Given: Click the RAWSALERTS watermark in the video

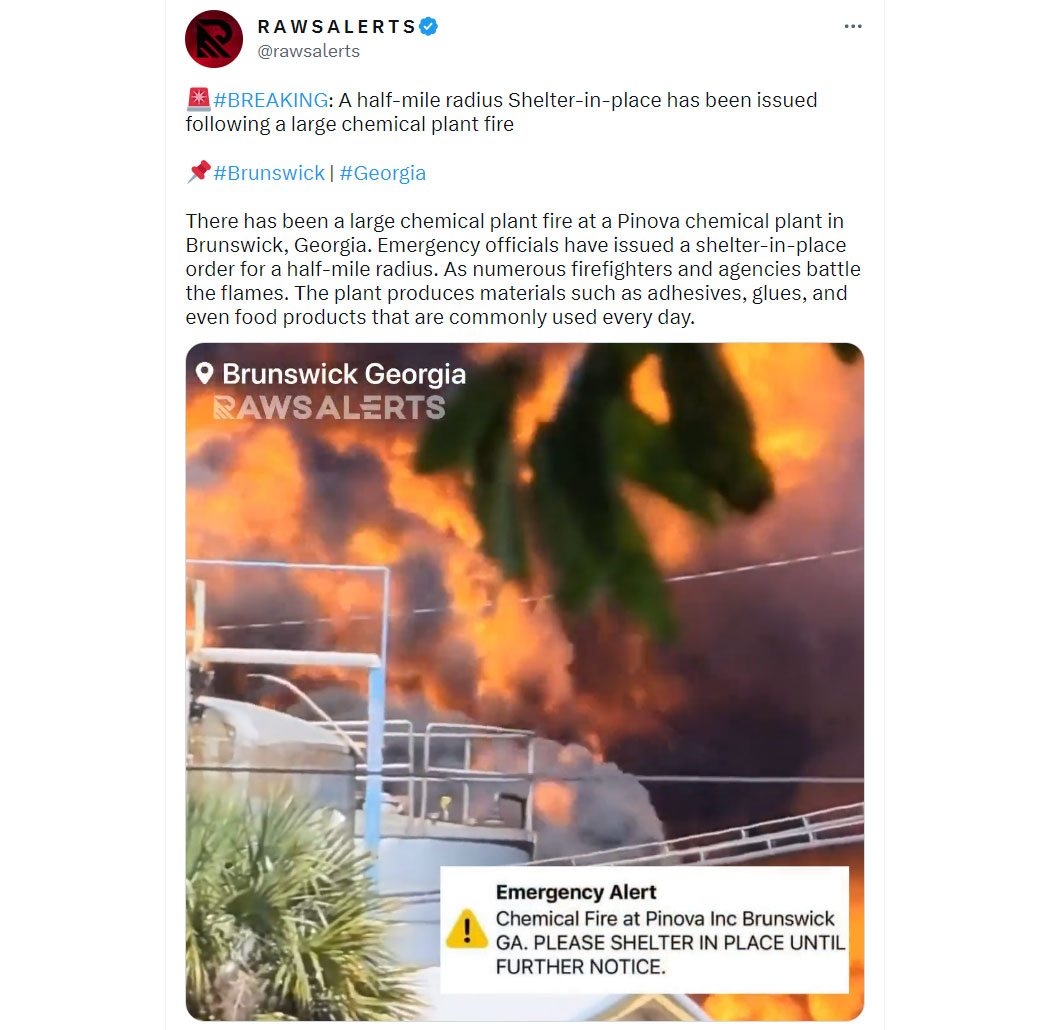Looking at the screenshot, I should tap(329, 407).
